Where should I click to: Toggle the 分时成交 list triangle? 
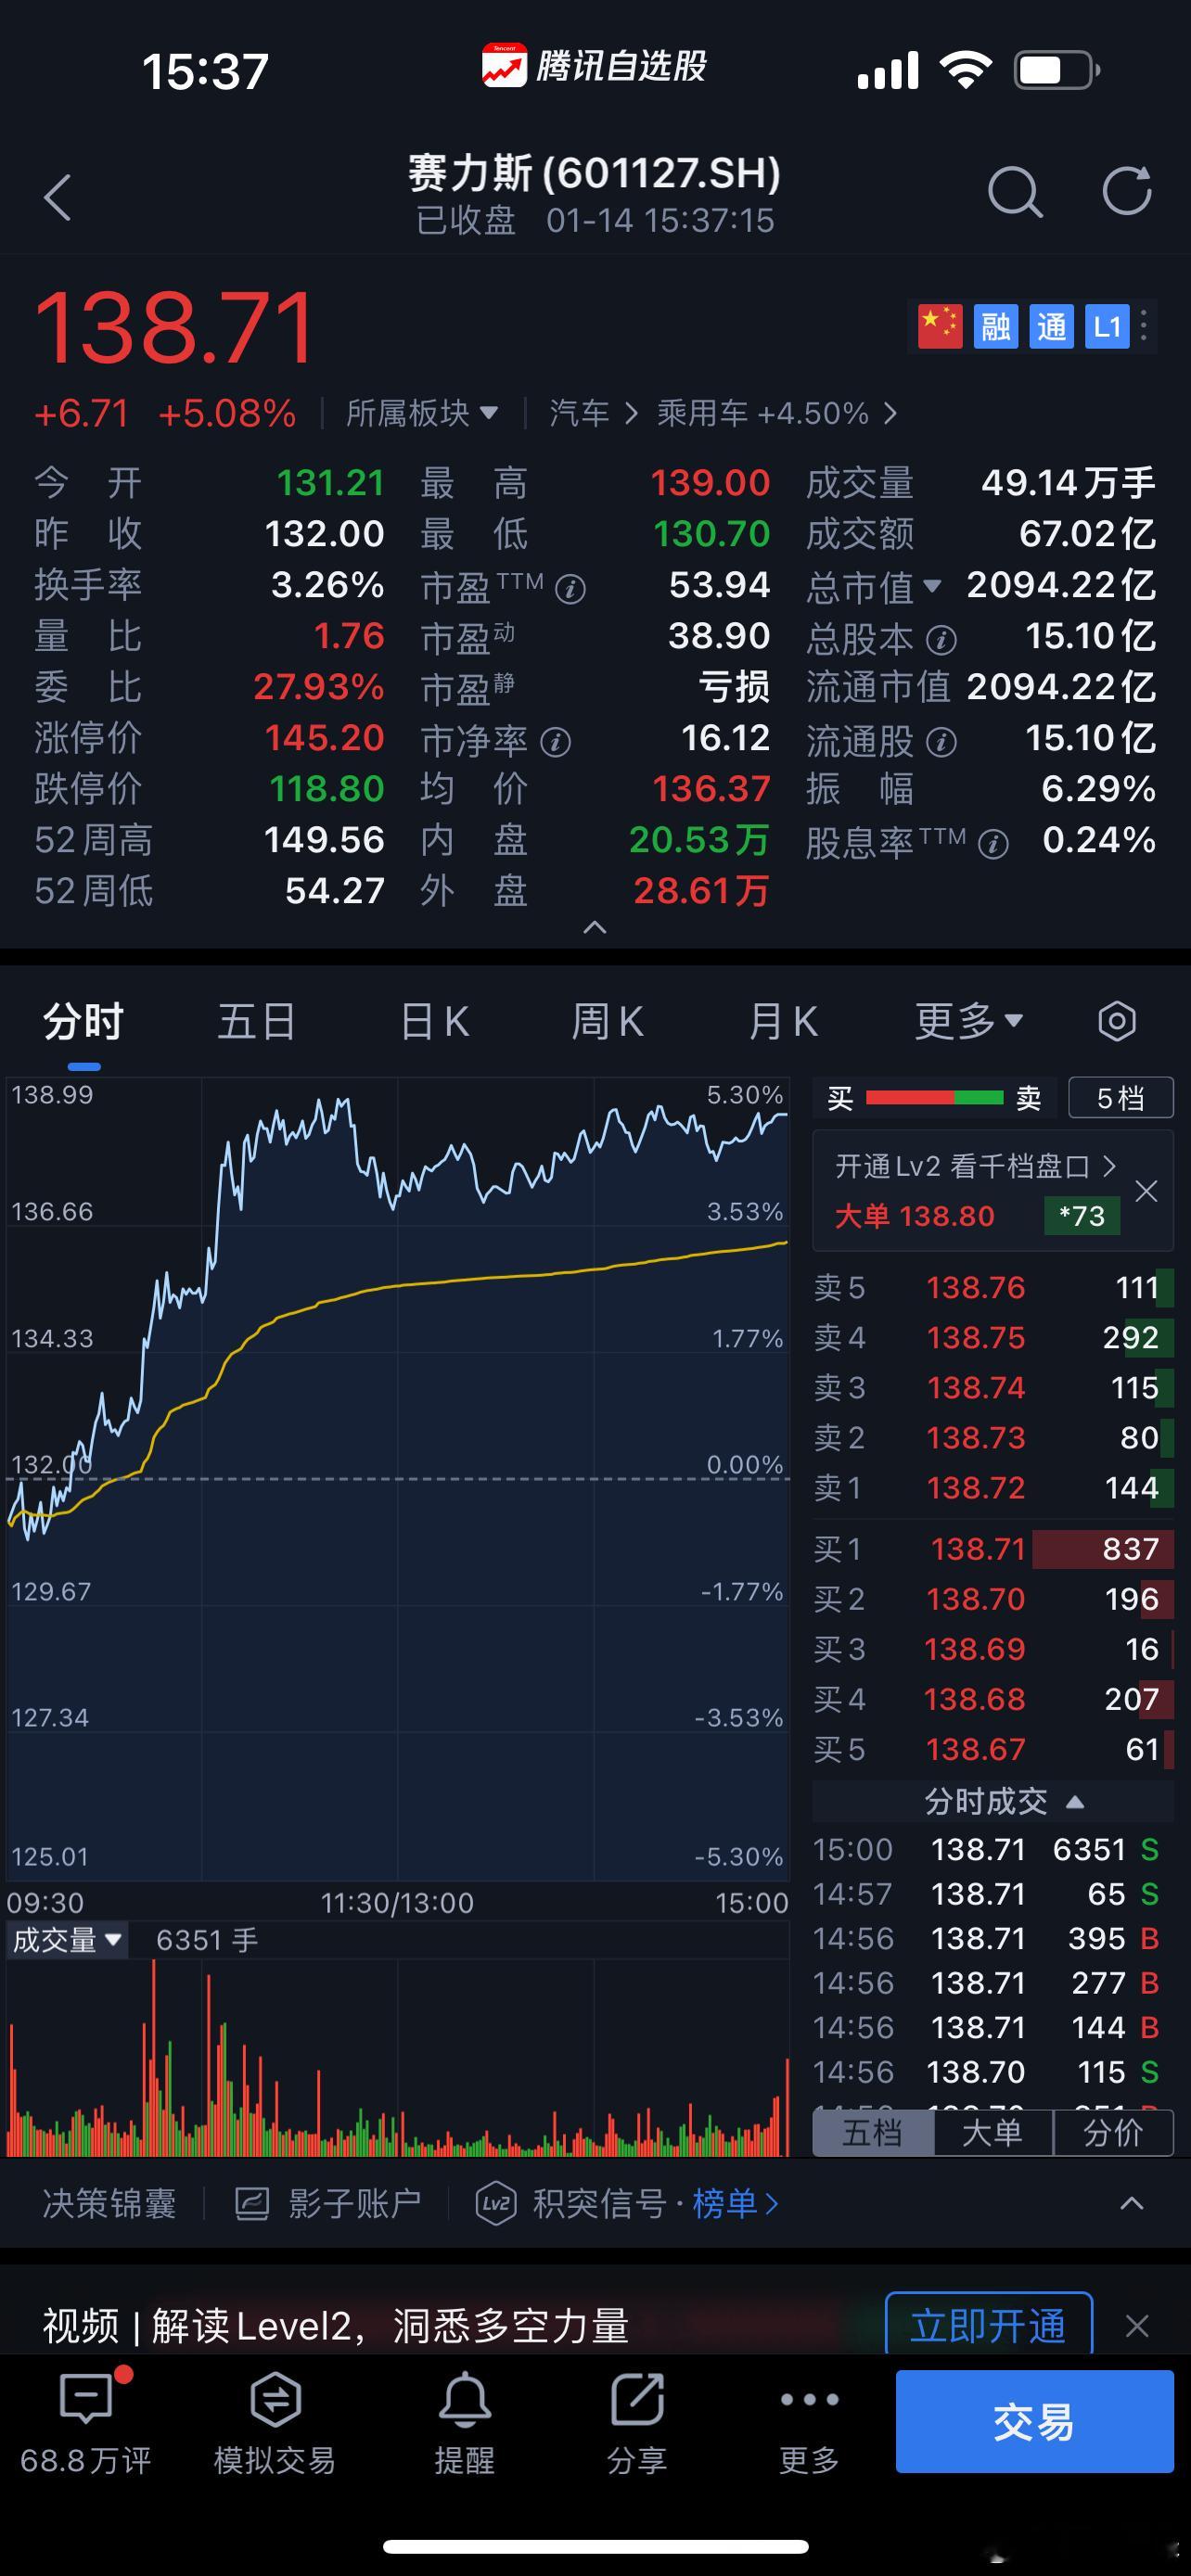1075,1802
